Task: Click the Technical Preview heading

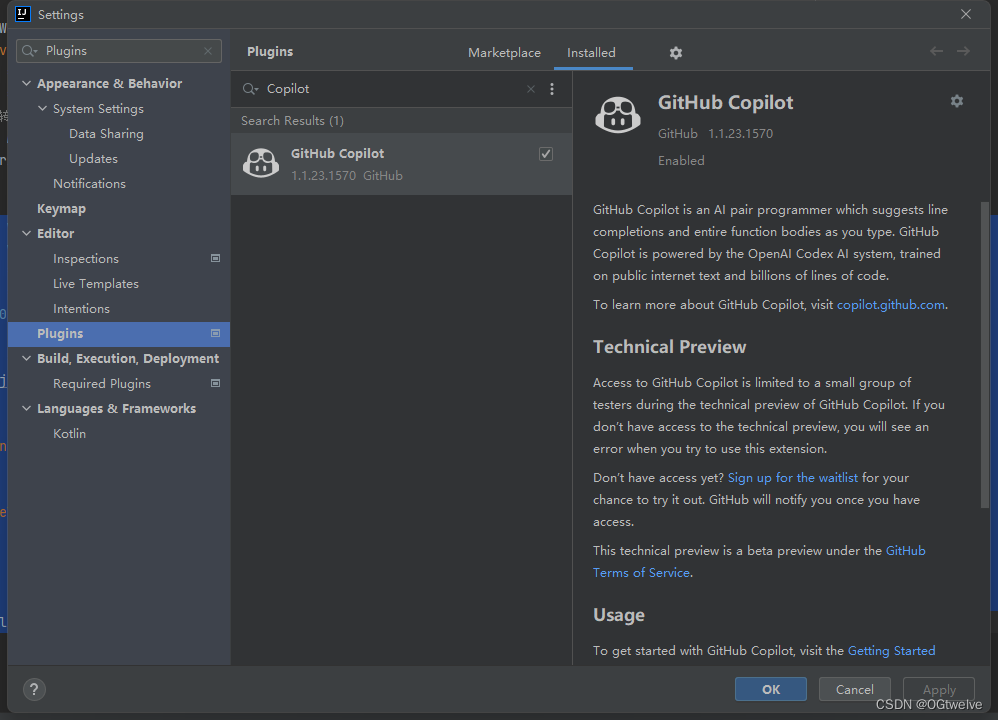Action: pos(670,347)
